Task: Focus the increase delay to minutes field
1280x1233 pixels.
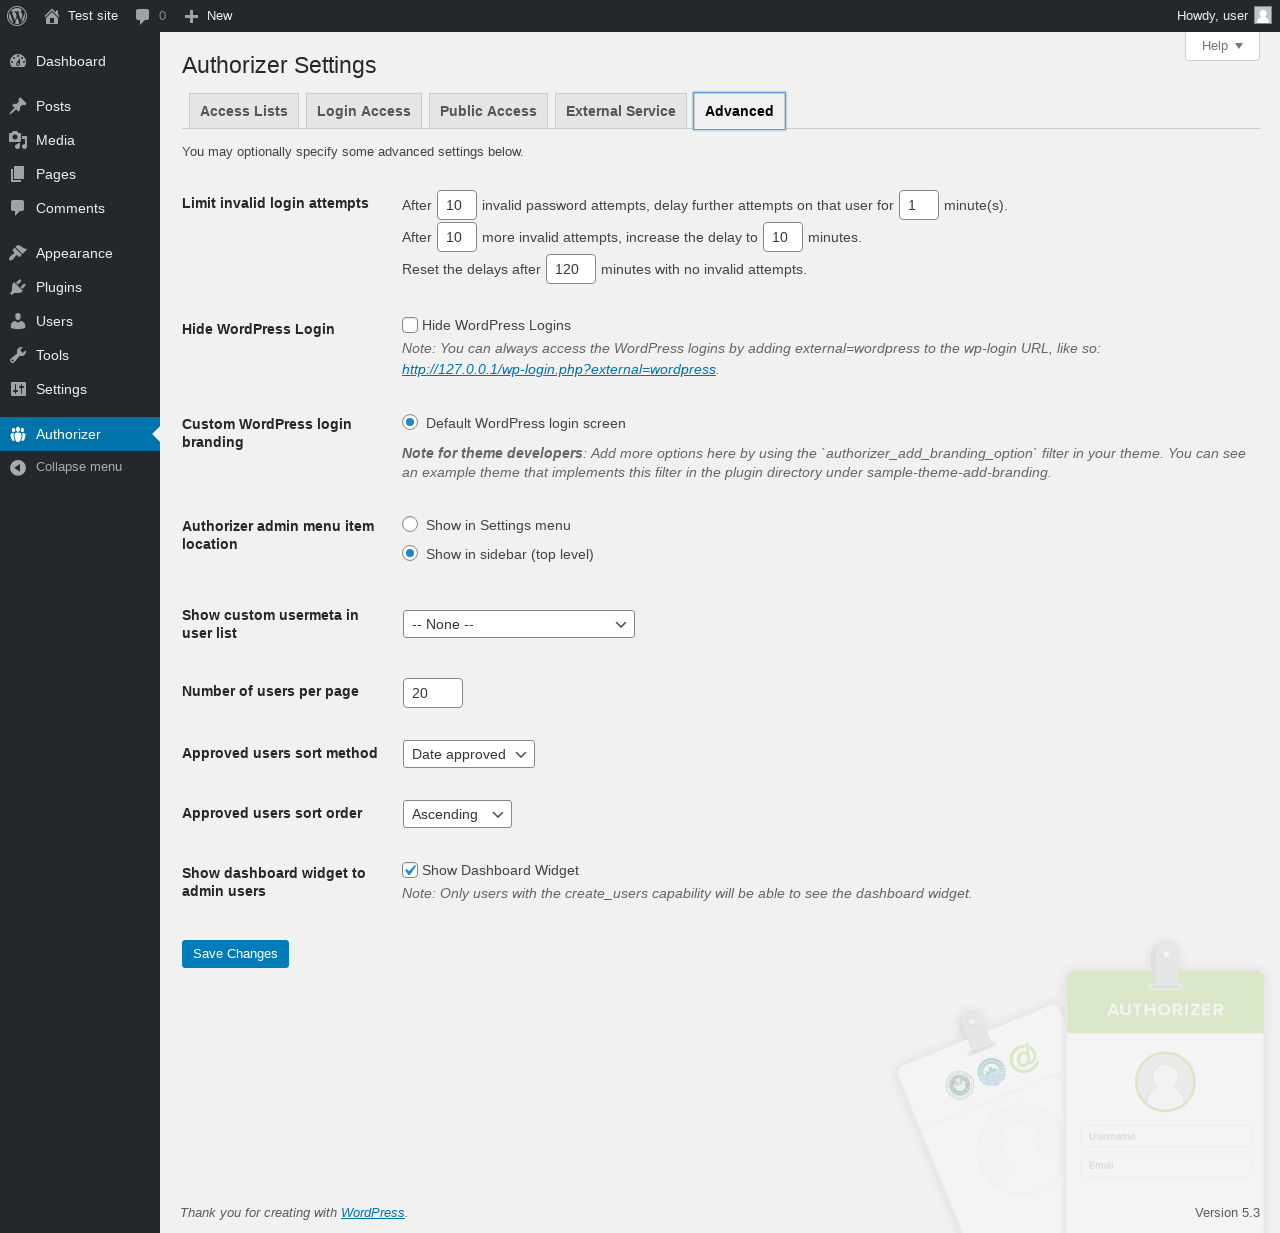Action: [x=783, y=237]
